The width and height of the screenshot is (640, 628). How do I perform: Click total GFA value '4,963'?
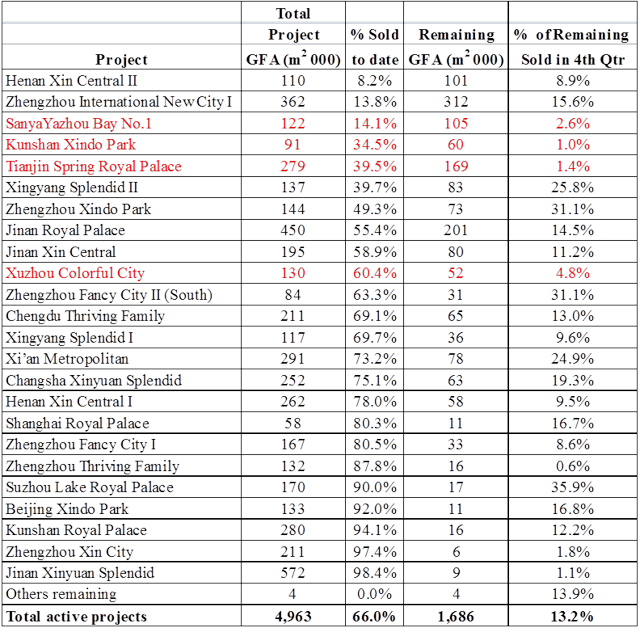coord(293,617)
